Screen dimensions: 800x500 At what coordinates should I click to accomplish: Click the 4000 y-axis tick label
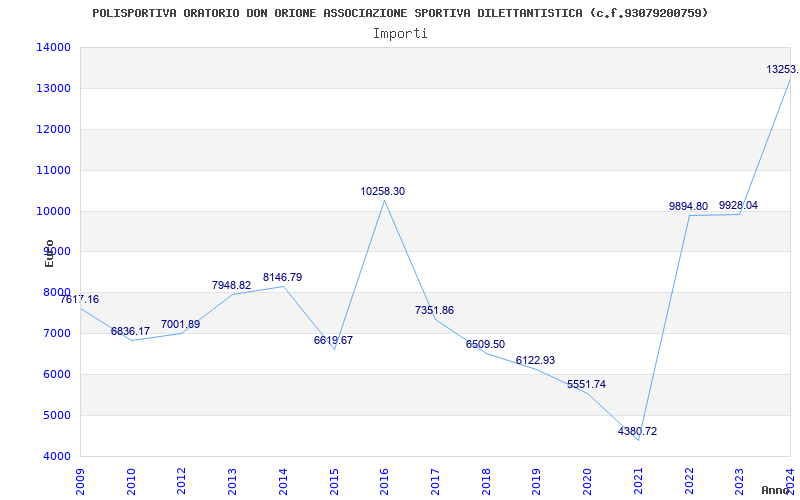(57, 456)
